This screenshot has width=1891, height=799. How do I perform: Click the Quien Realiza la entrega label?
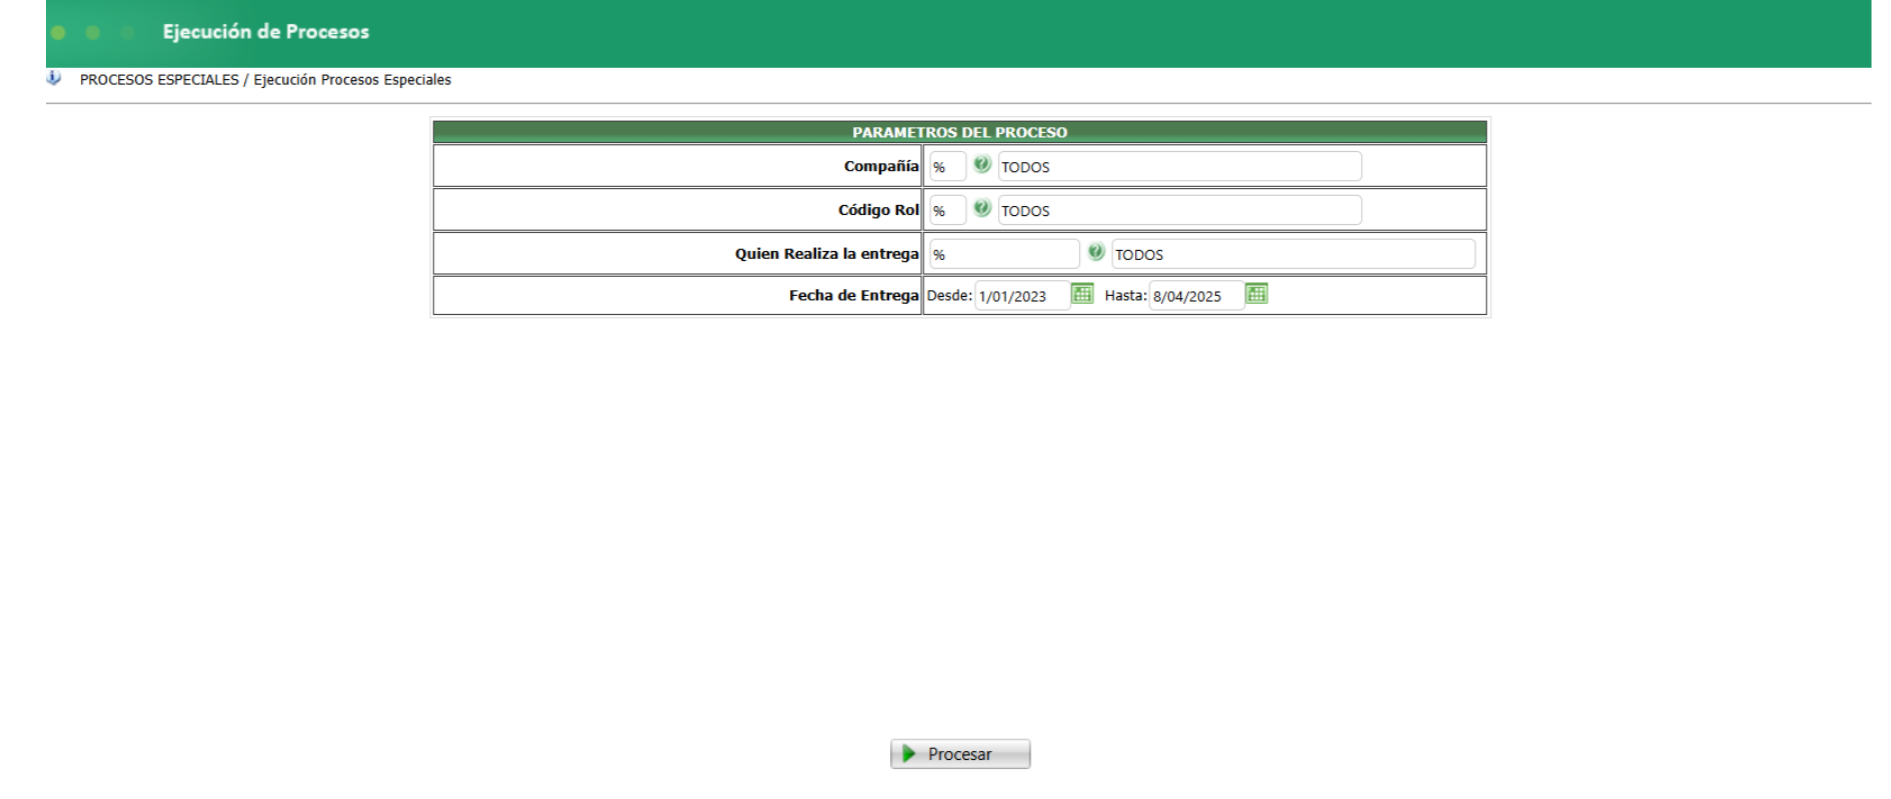(x=827, y=254)
